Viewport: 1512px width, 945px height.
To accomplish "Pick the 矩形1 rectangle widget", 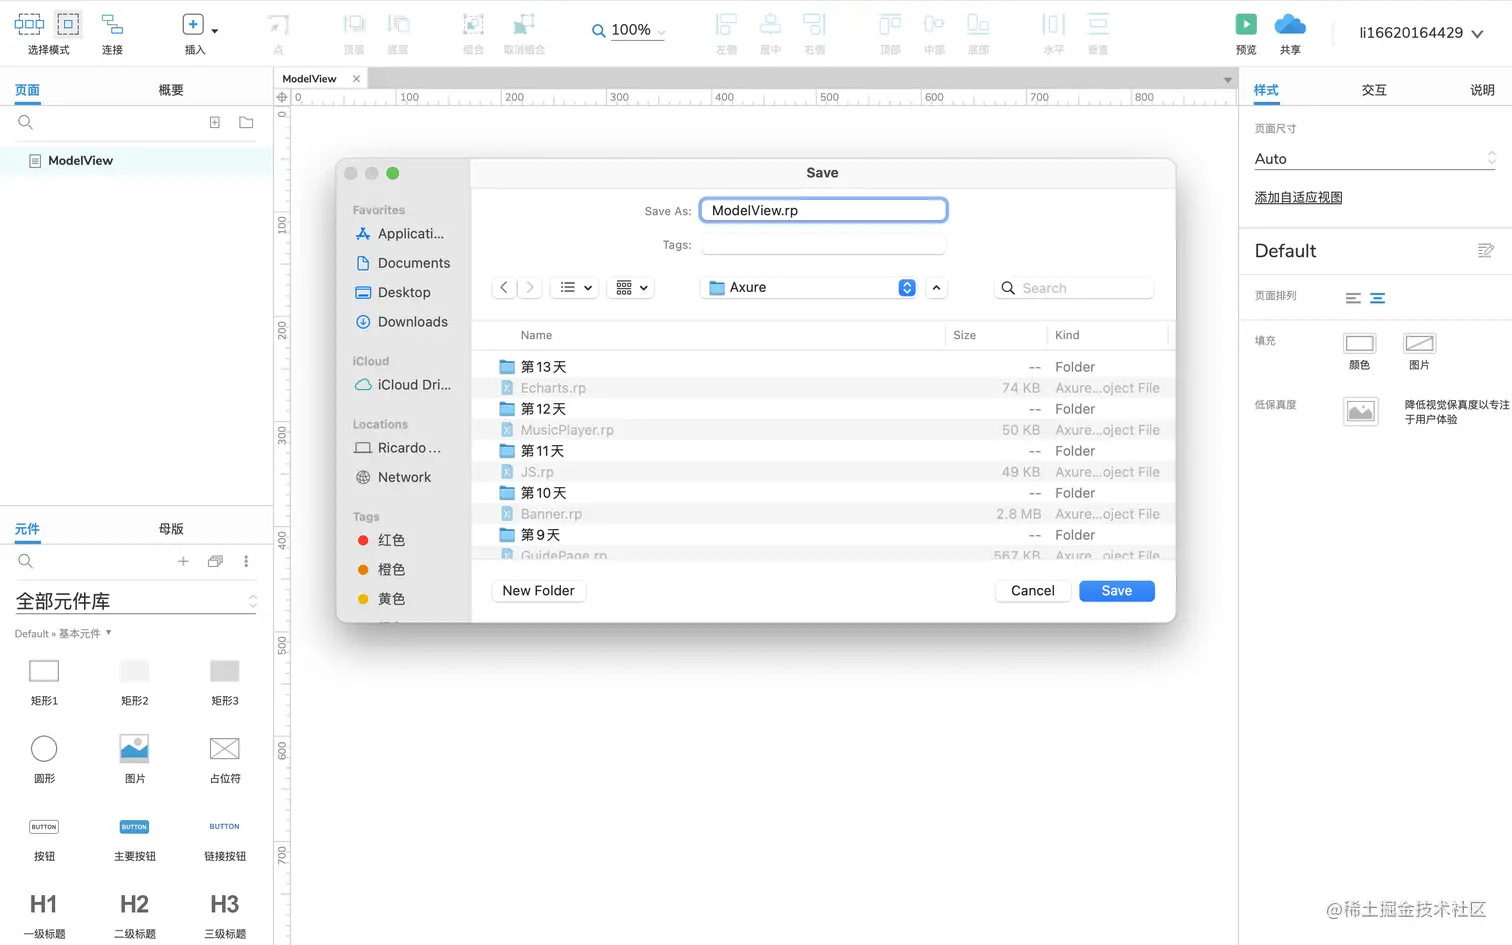I will click(44, 671).
